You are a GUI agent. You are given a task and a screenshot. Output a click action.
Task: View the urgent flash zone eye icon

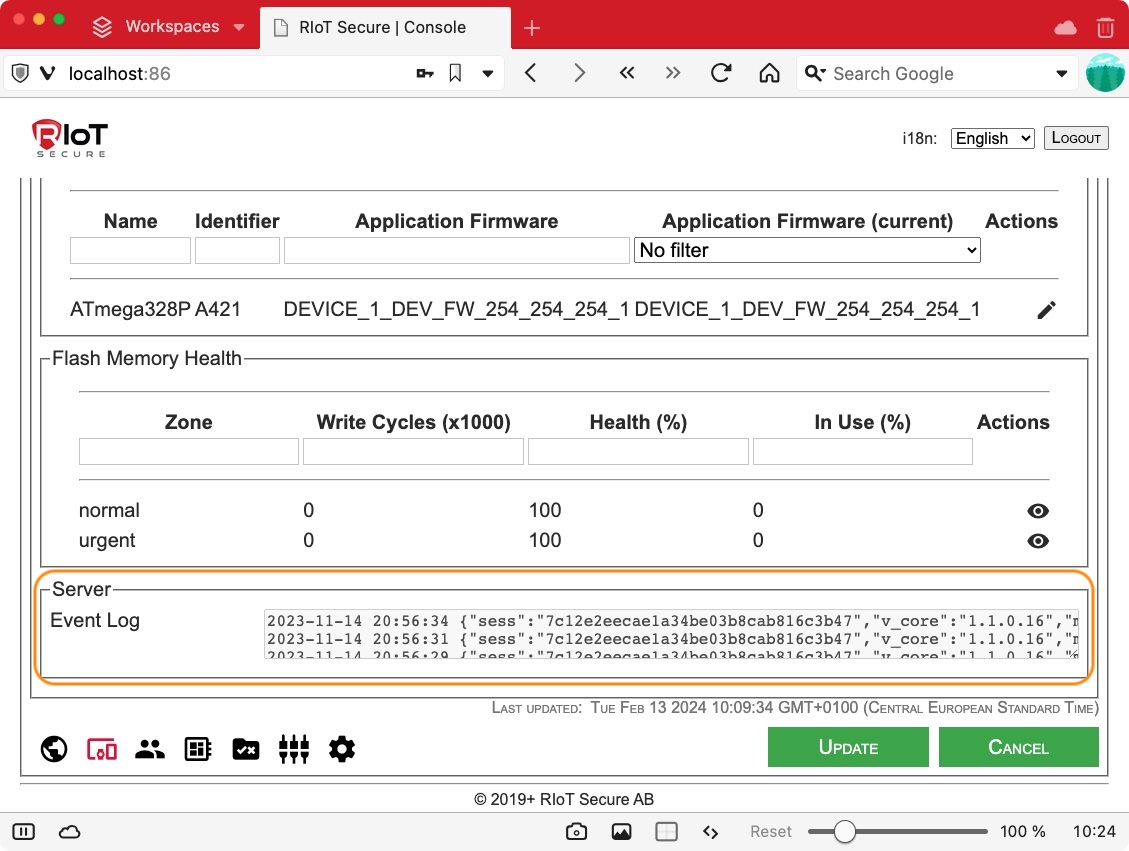tap(1038, 541)
